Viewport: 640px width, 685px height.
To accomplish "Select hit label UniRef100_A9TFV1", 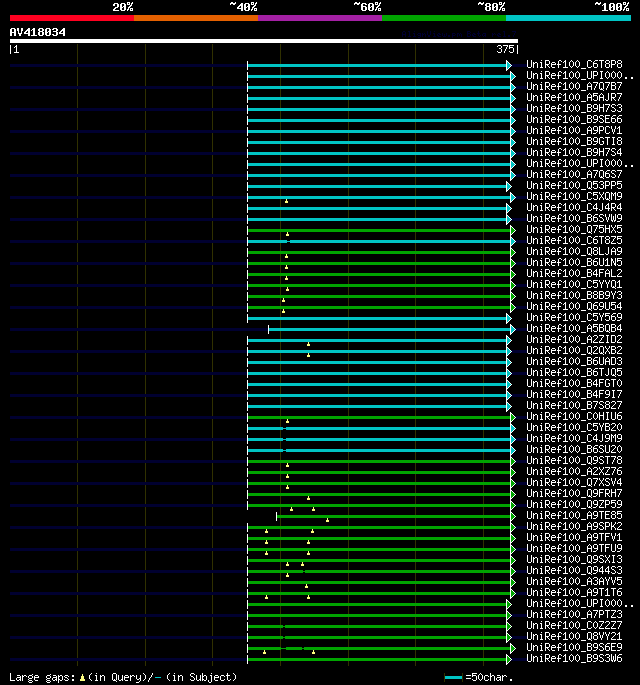I will (574, 537).
